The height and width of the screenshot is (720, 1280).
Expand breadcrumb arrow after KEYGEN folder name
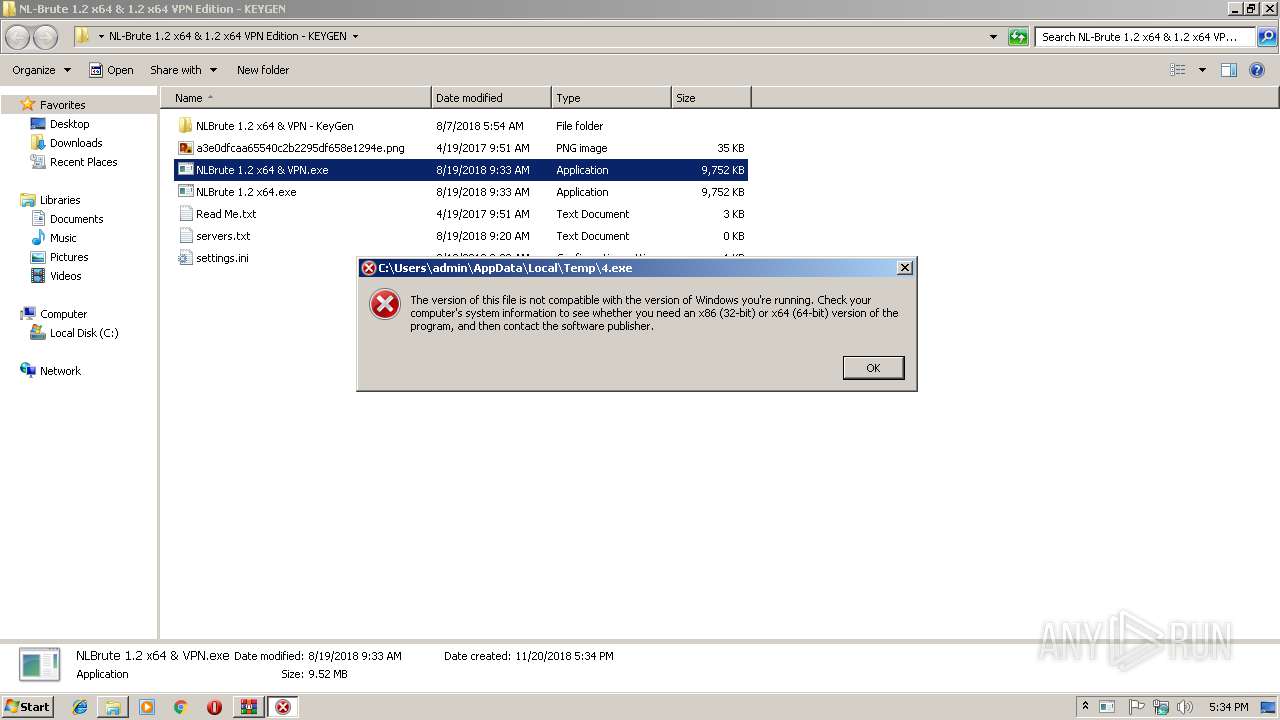pos(355,37)
